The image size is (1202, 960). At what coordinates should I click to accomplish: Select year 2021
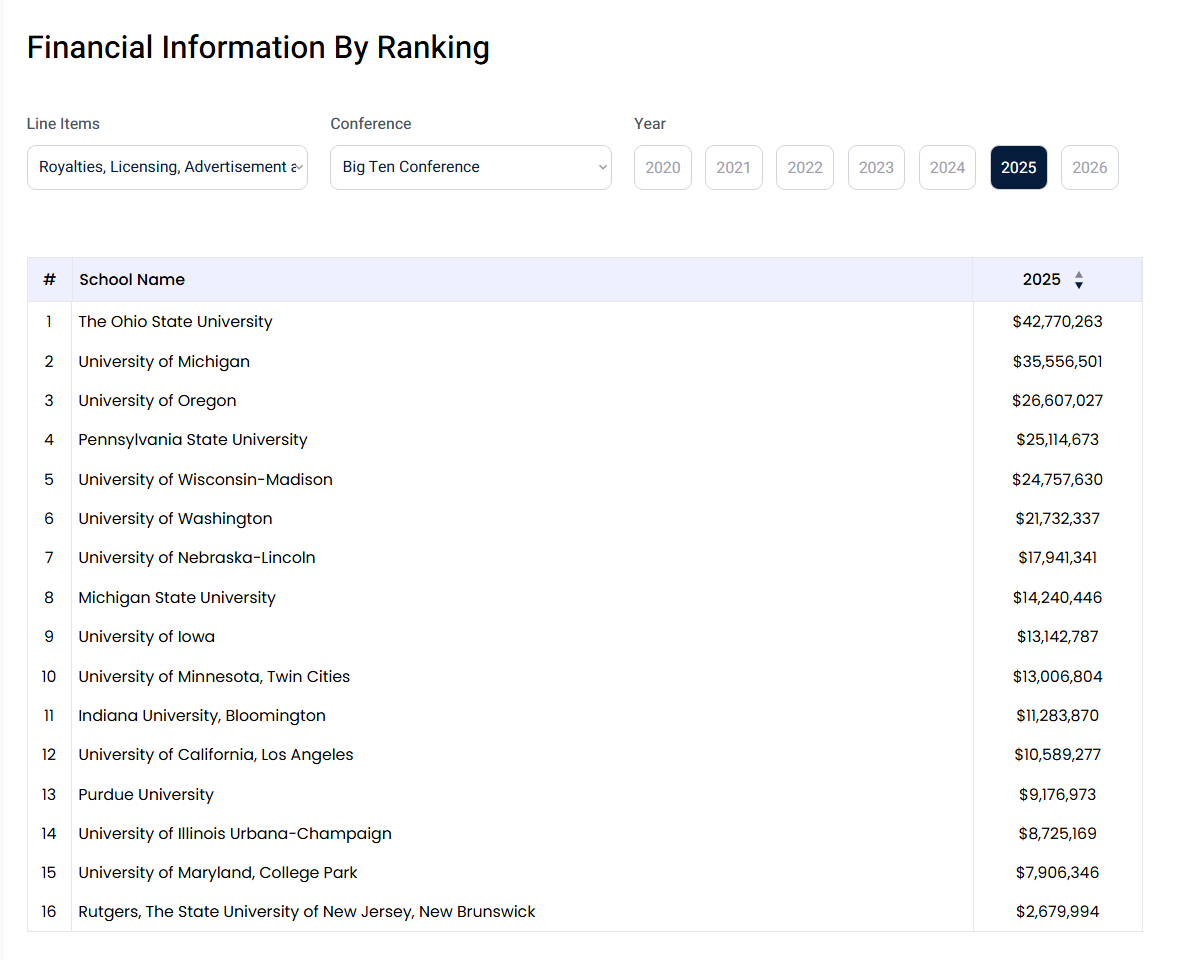pos(733,167)
